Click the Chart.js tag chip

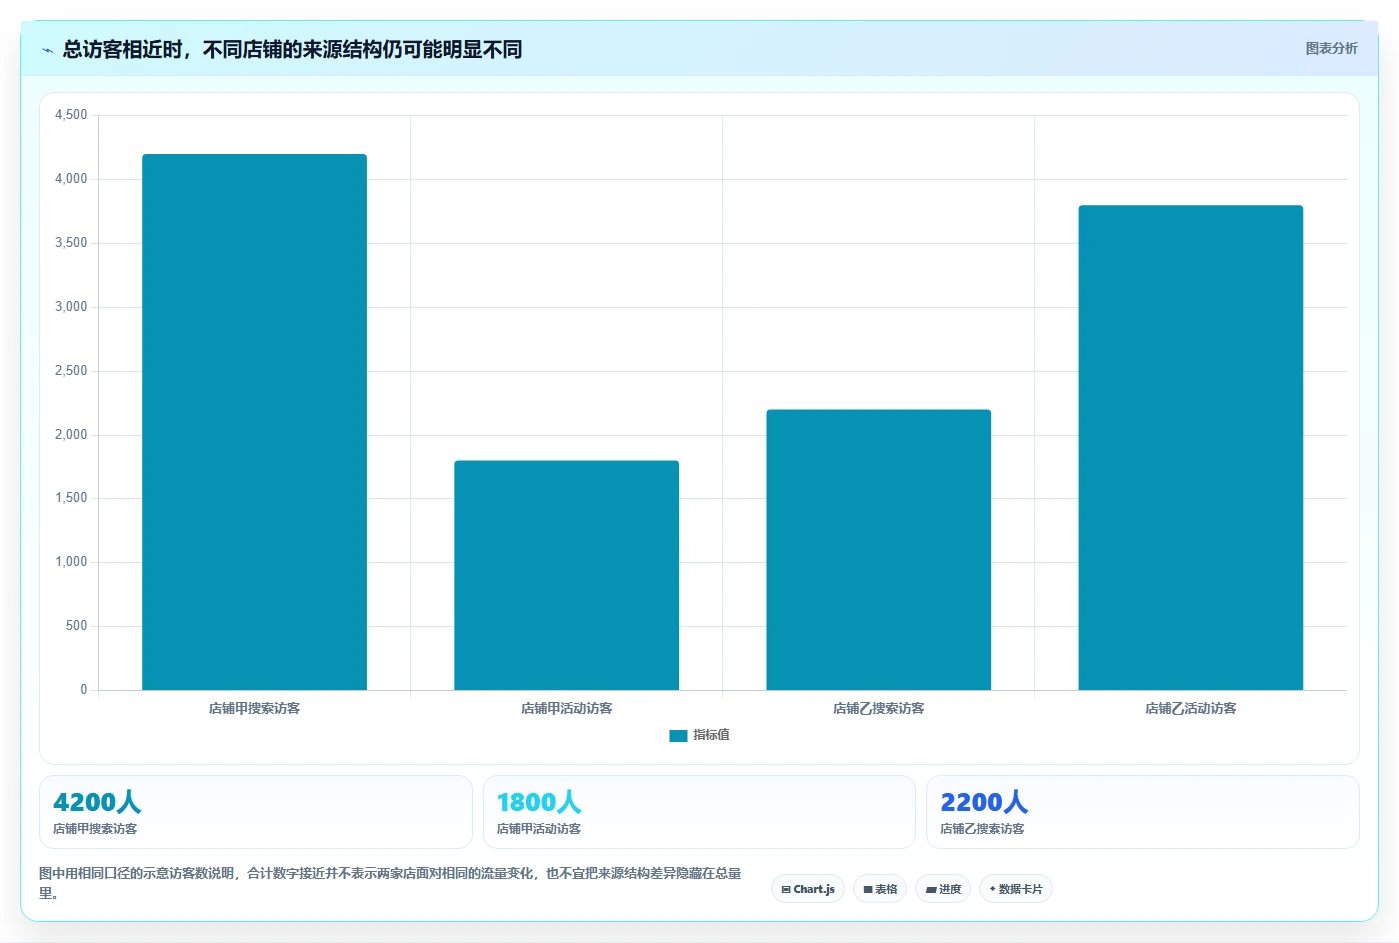[x=808, y=889]
